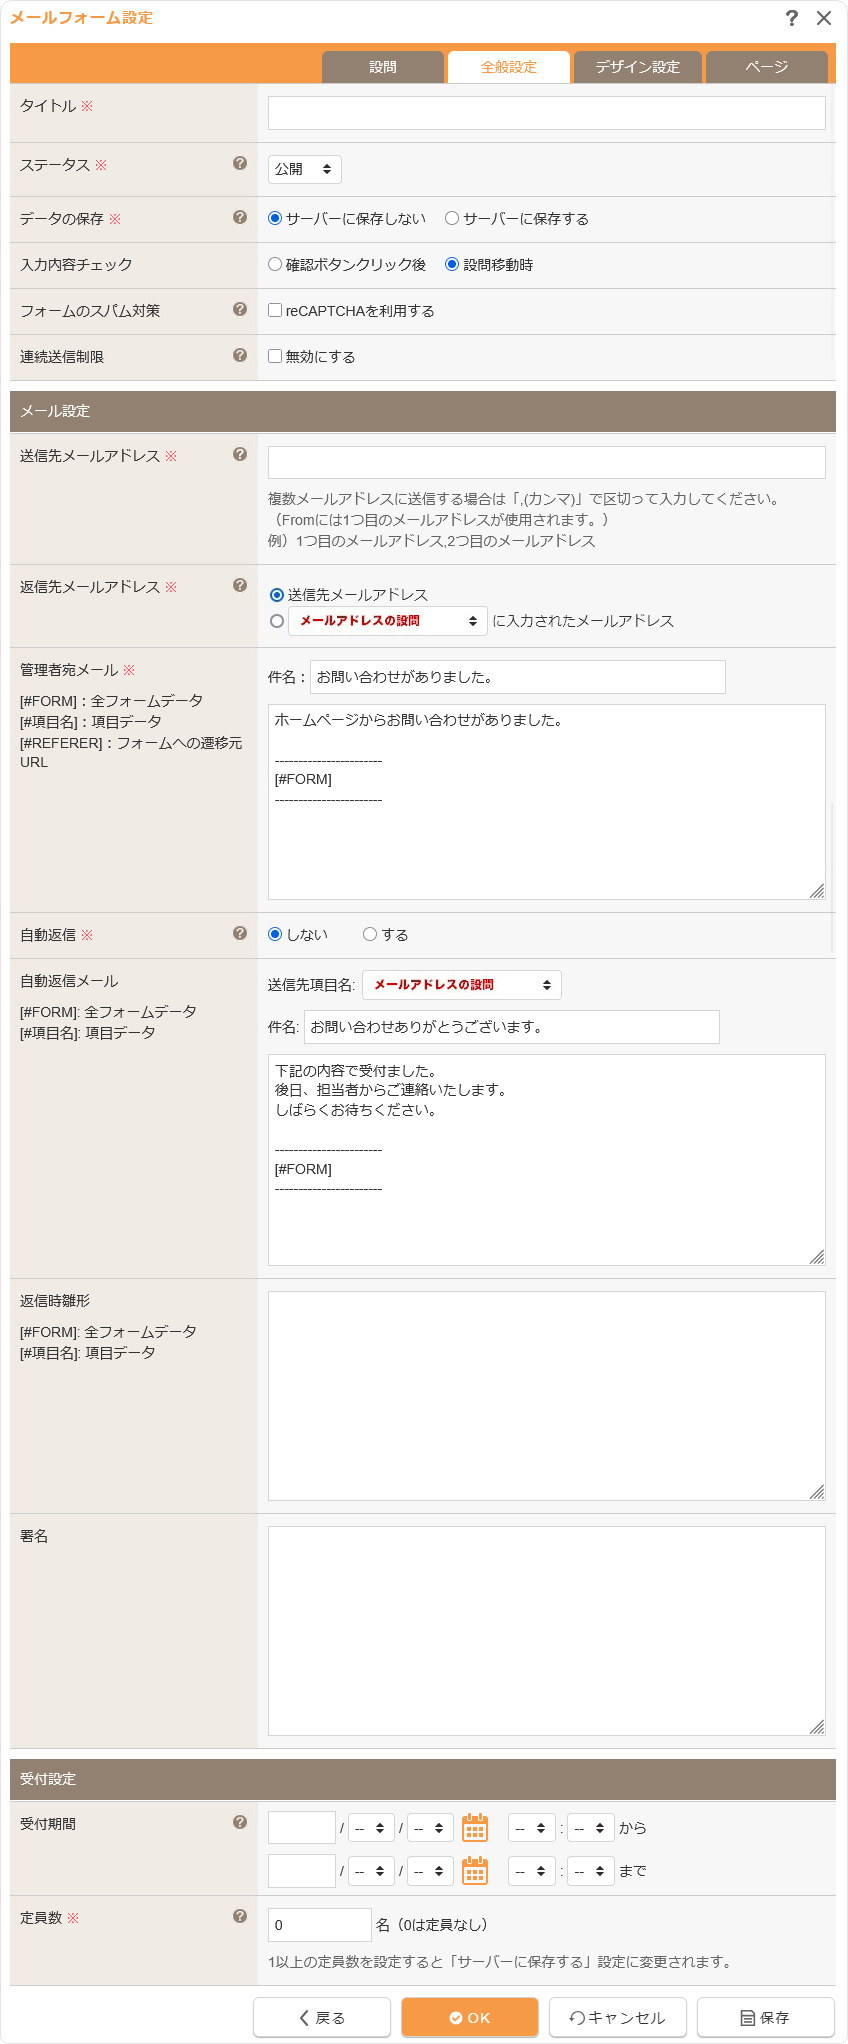Image resolution: width=848 pixels, height=2044 pixels.
Task: Click the help icon beside データの保存
Action: click(x=240, y=217)
